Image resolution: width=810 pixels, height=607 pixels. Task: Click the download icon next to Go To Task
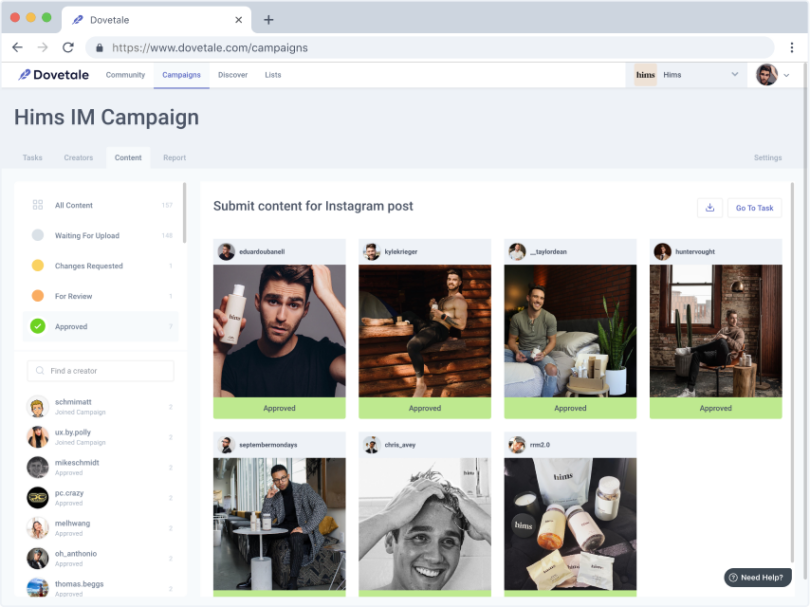pos(710,207)
